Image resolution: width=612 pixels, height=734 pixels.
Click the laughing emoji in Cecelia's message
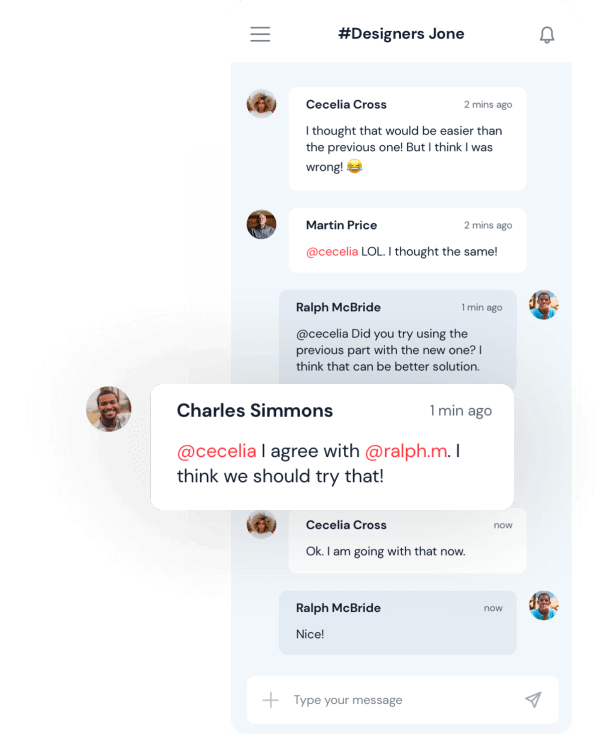354,166
